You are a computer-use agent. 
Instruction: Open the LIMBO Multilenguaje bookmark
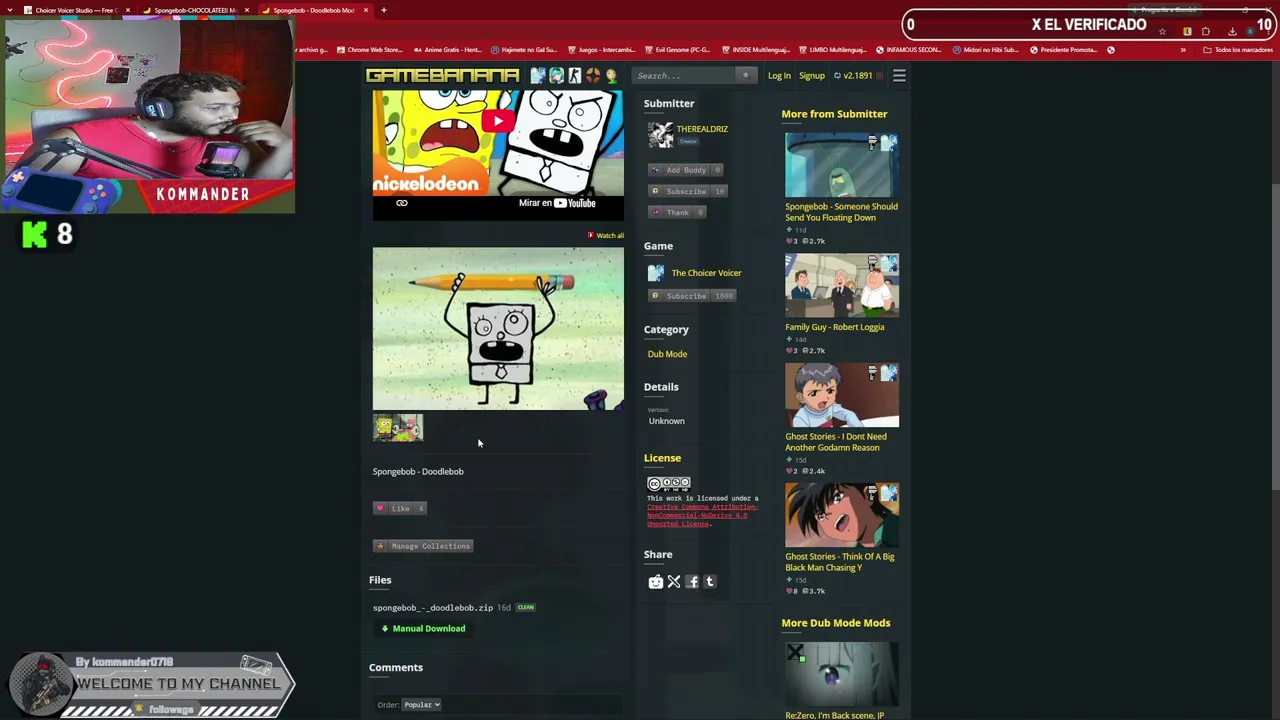pos(832,49)
